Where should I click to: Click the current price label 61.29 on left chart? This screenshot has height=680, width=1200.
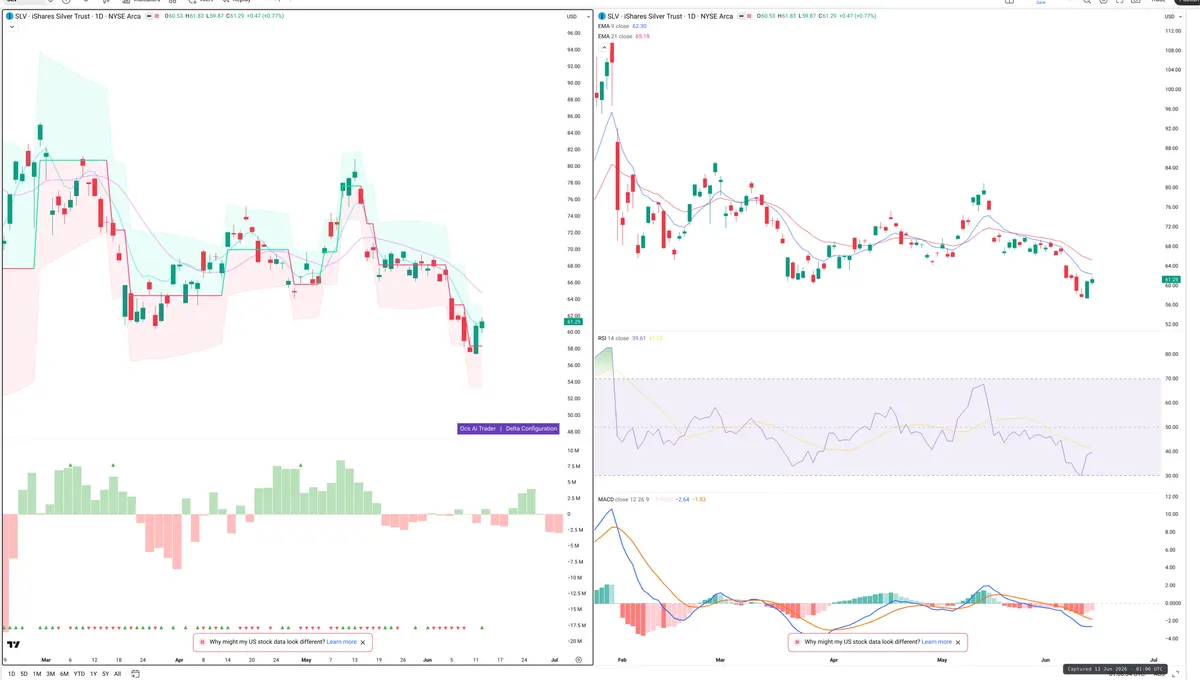(x=572, y=321)
